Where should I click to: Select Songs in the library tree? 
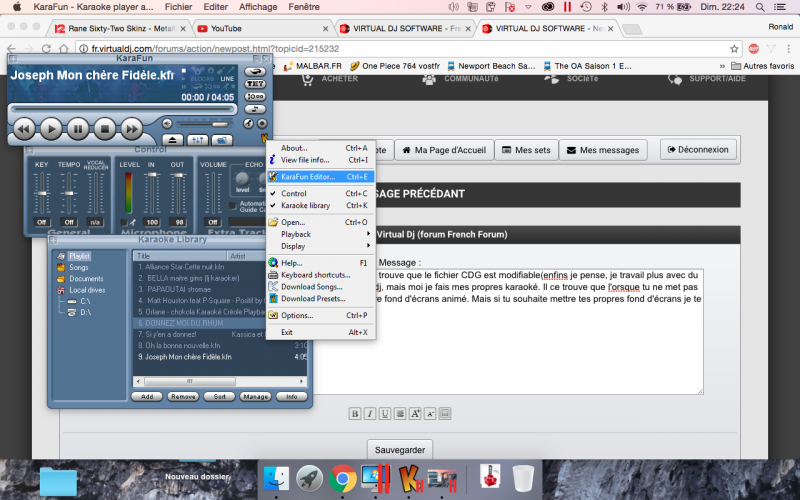click(79, 267)
